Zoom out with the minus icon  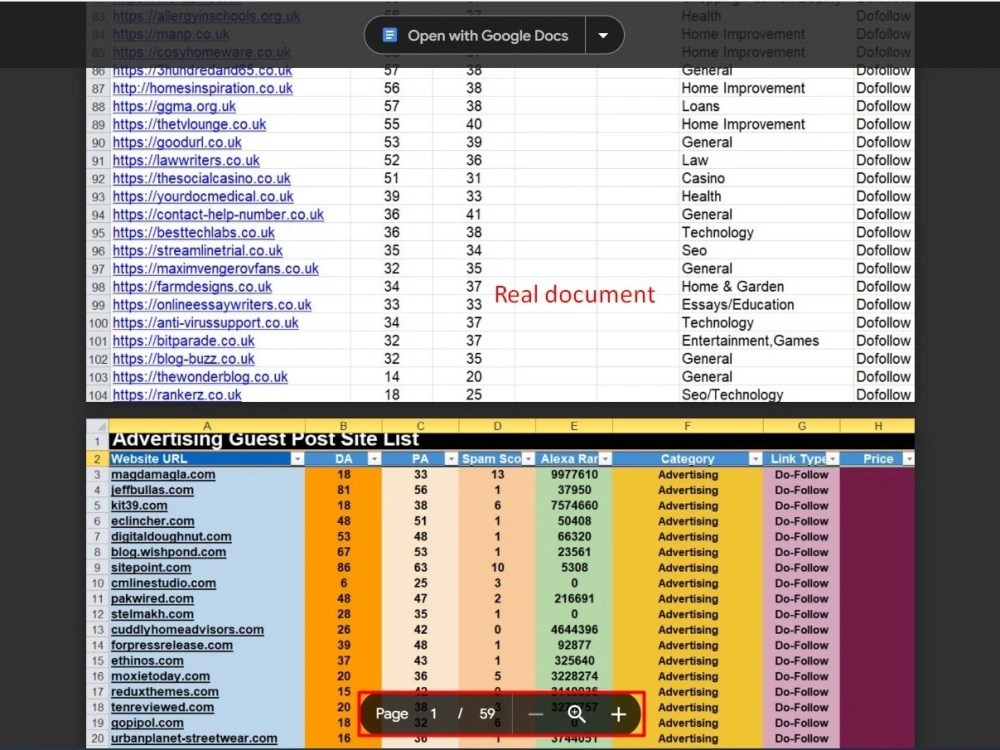point(536,714)
